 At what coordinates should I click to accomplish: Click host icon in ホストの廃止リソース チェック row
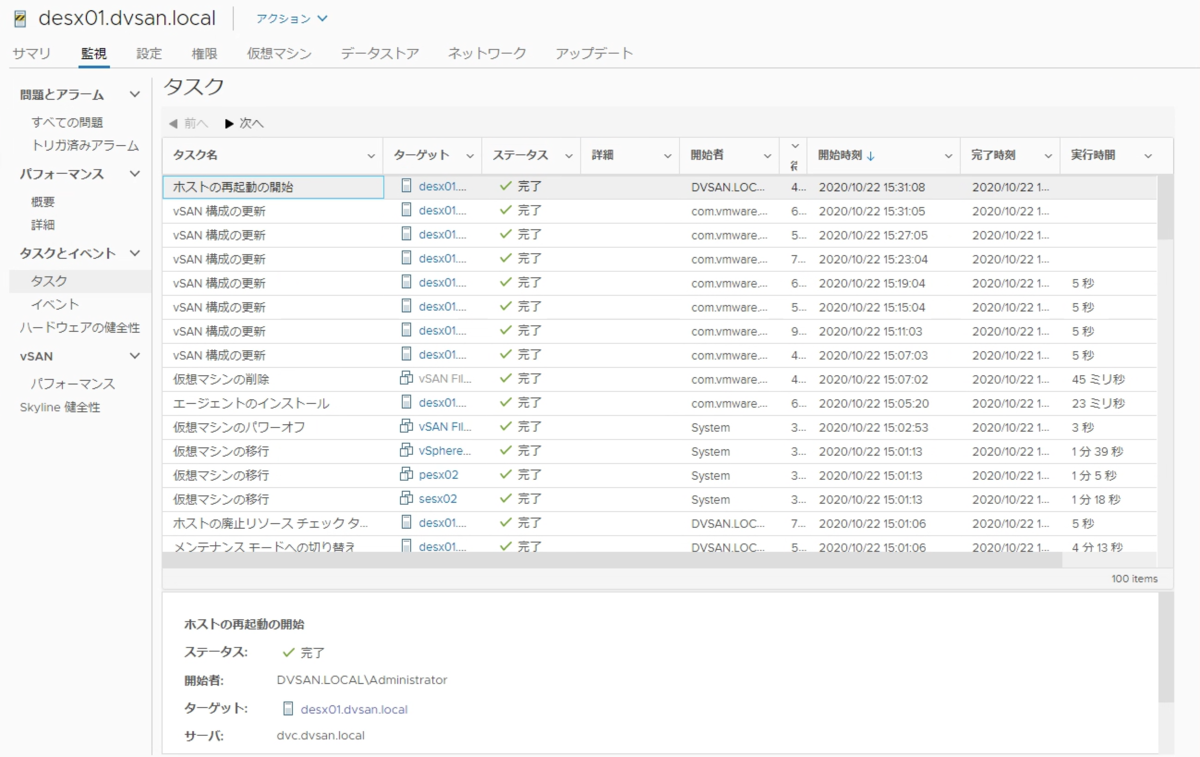coord(406,522)
